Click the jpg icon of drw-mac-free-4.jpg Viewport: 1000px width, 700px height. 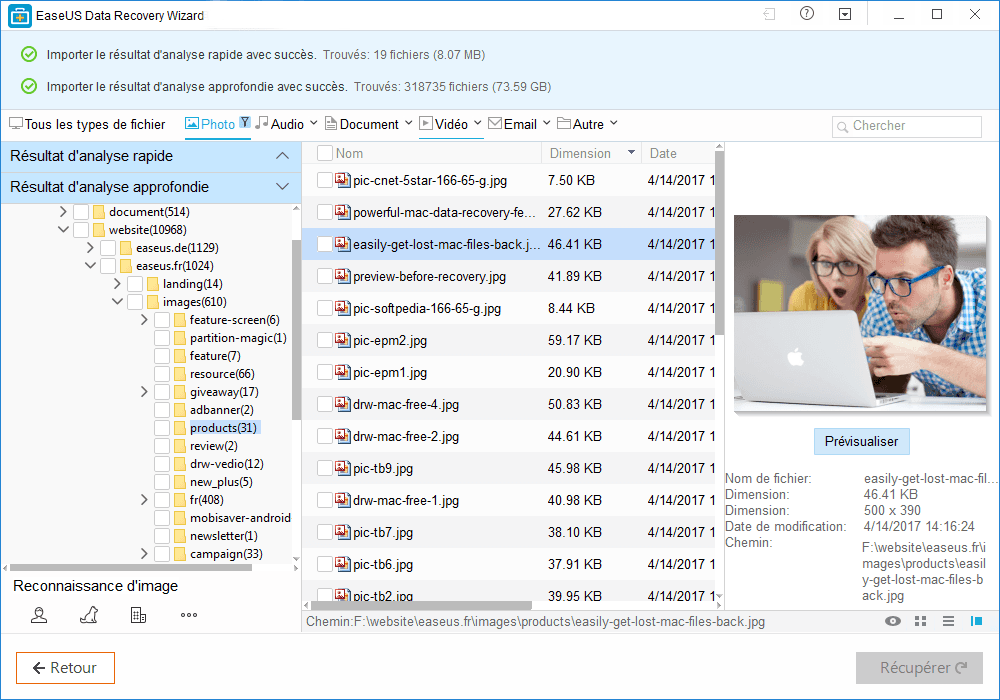click(x=343, y=404)
